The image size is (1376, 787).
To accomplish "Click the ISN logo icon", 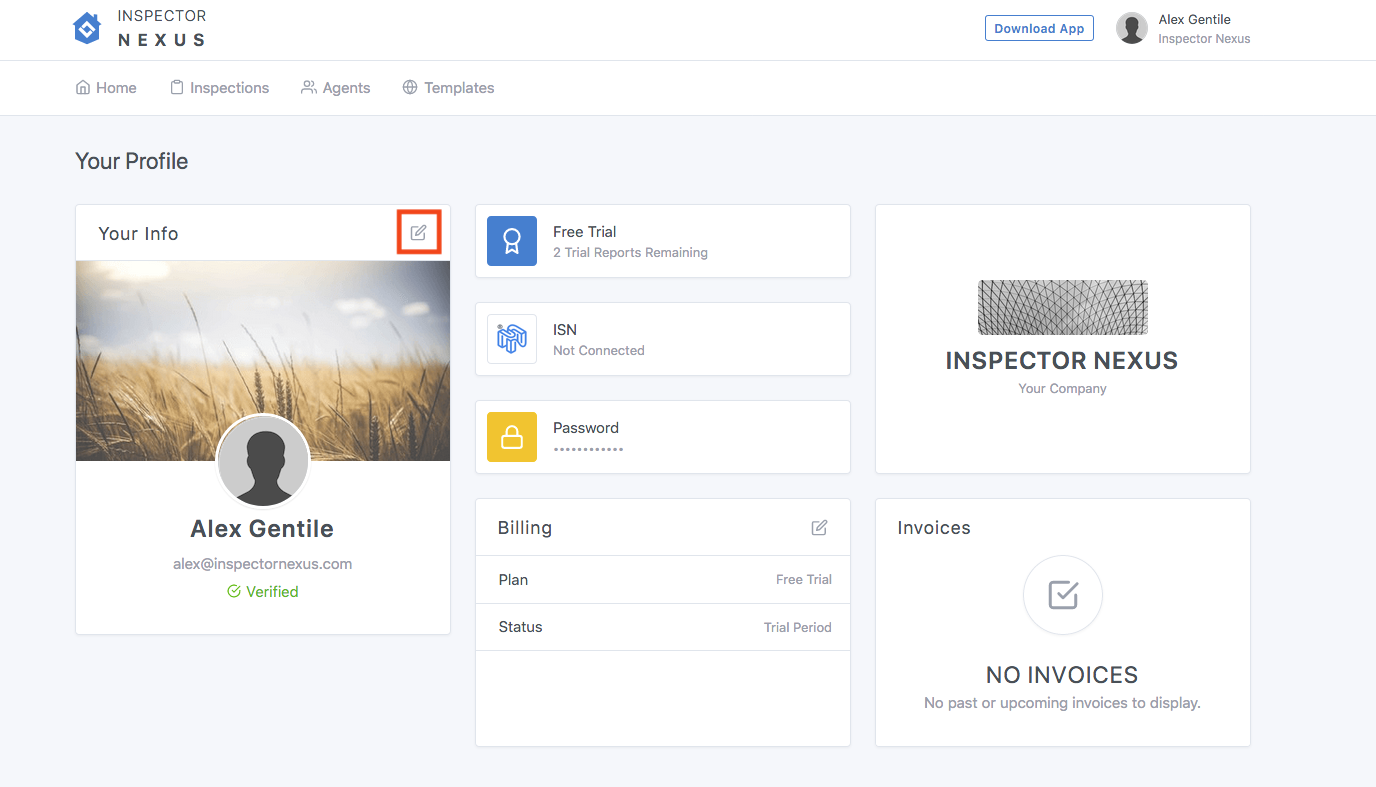I will pos(512,339).
